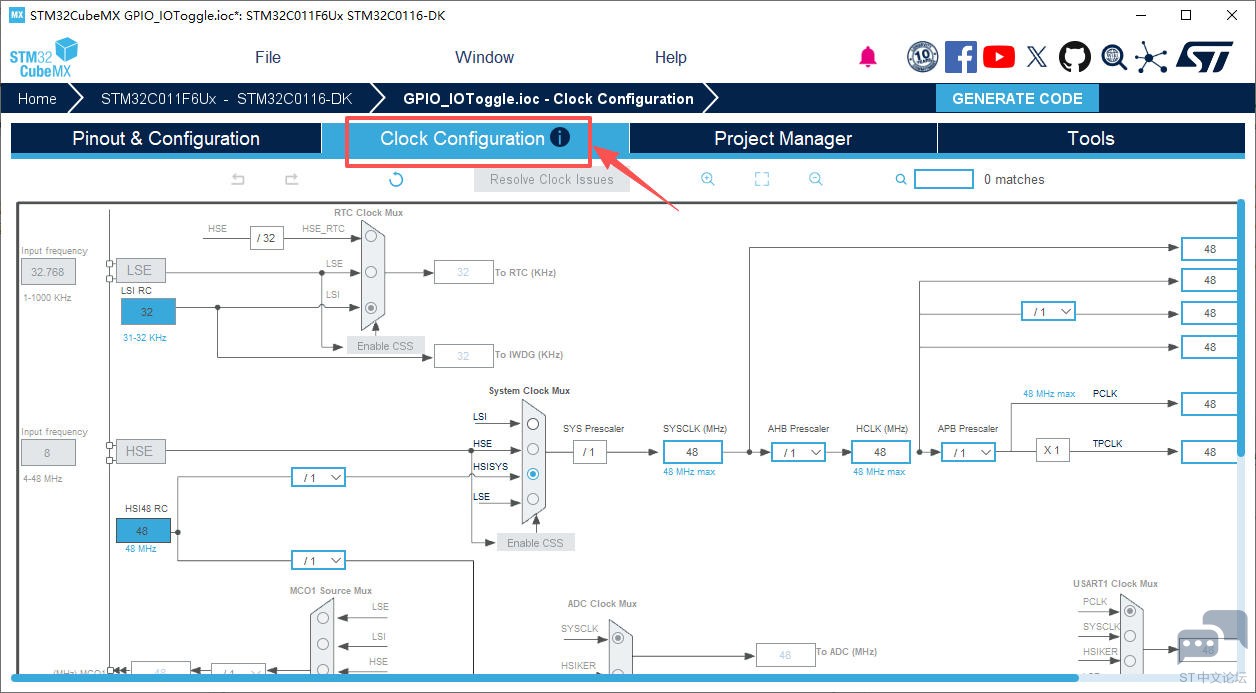
Task: Click the undo arrow in clock toolbar
Action: pos(238,179)
